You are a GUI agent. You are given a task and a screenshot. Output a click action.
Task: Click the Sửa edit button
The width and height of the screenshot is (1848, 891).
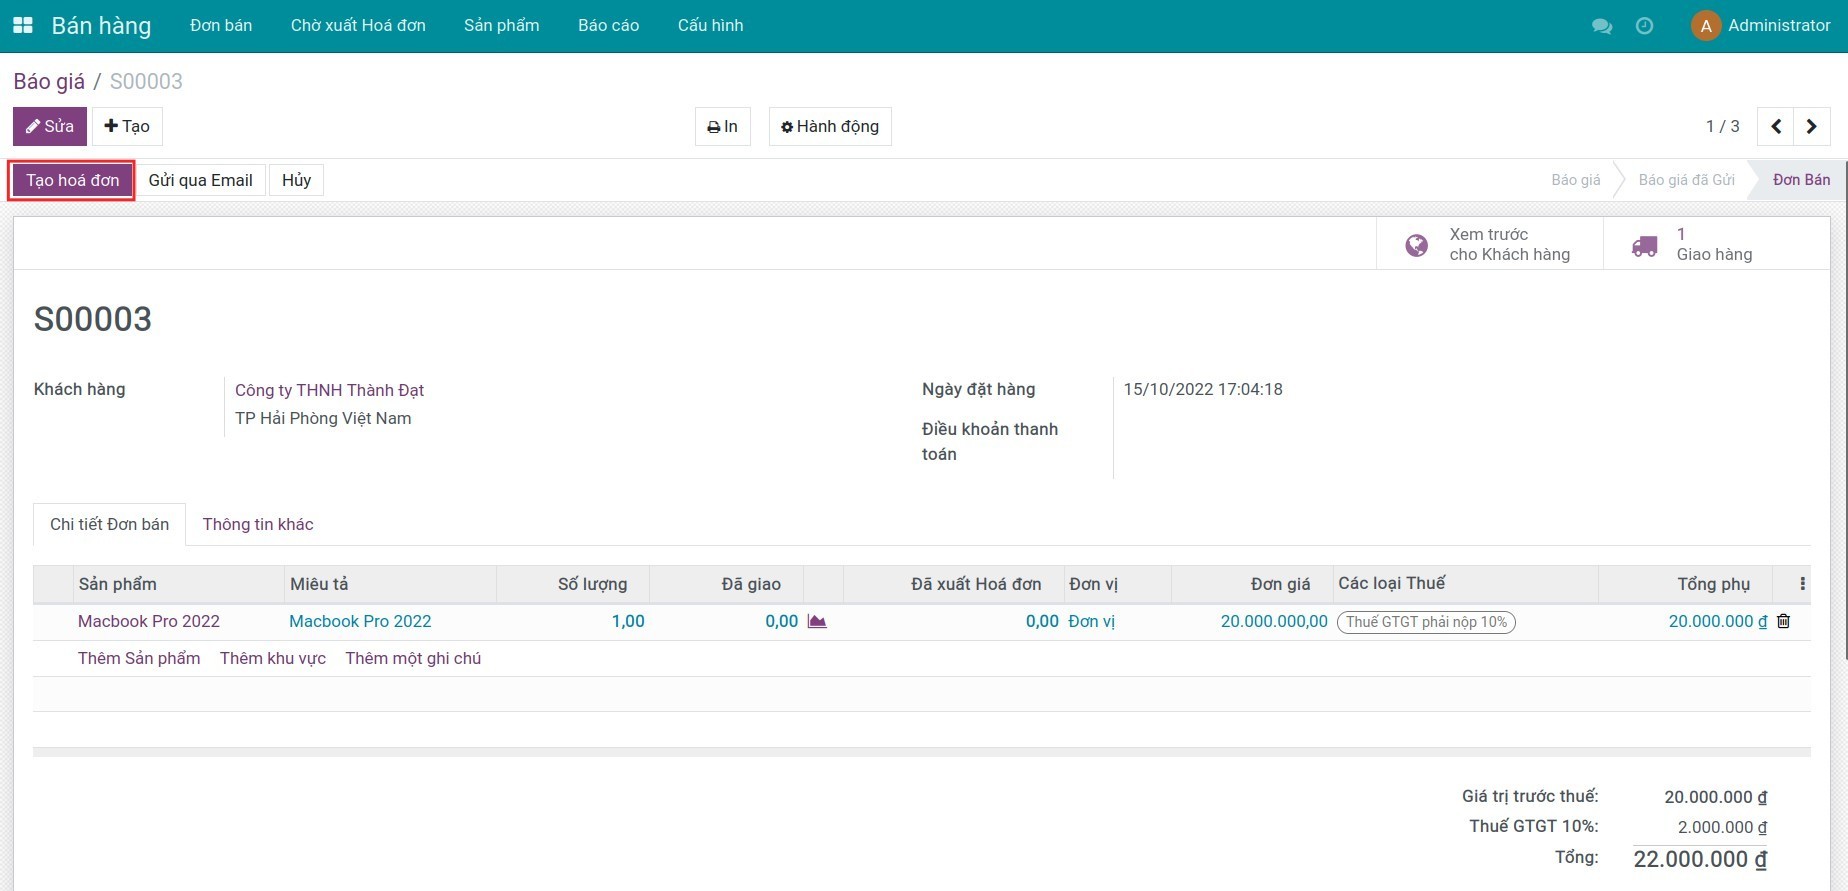click(50, 127)
